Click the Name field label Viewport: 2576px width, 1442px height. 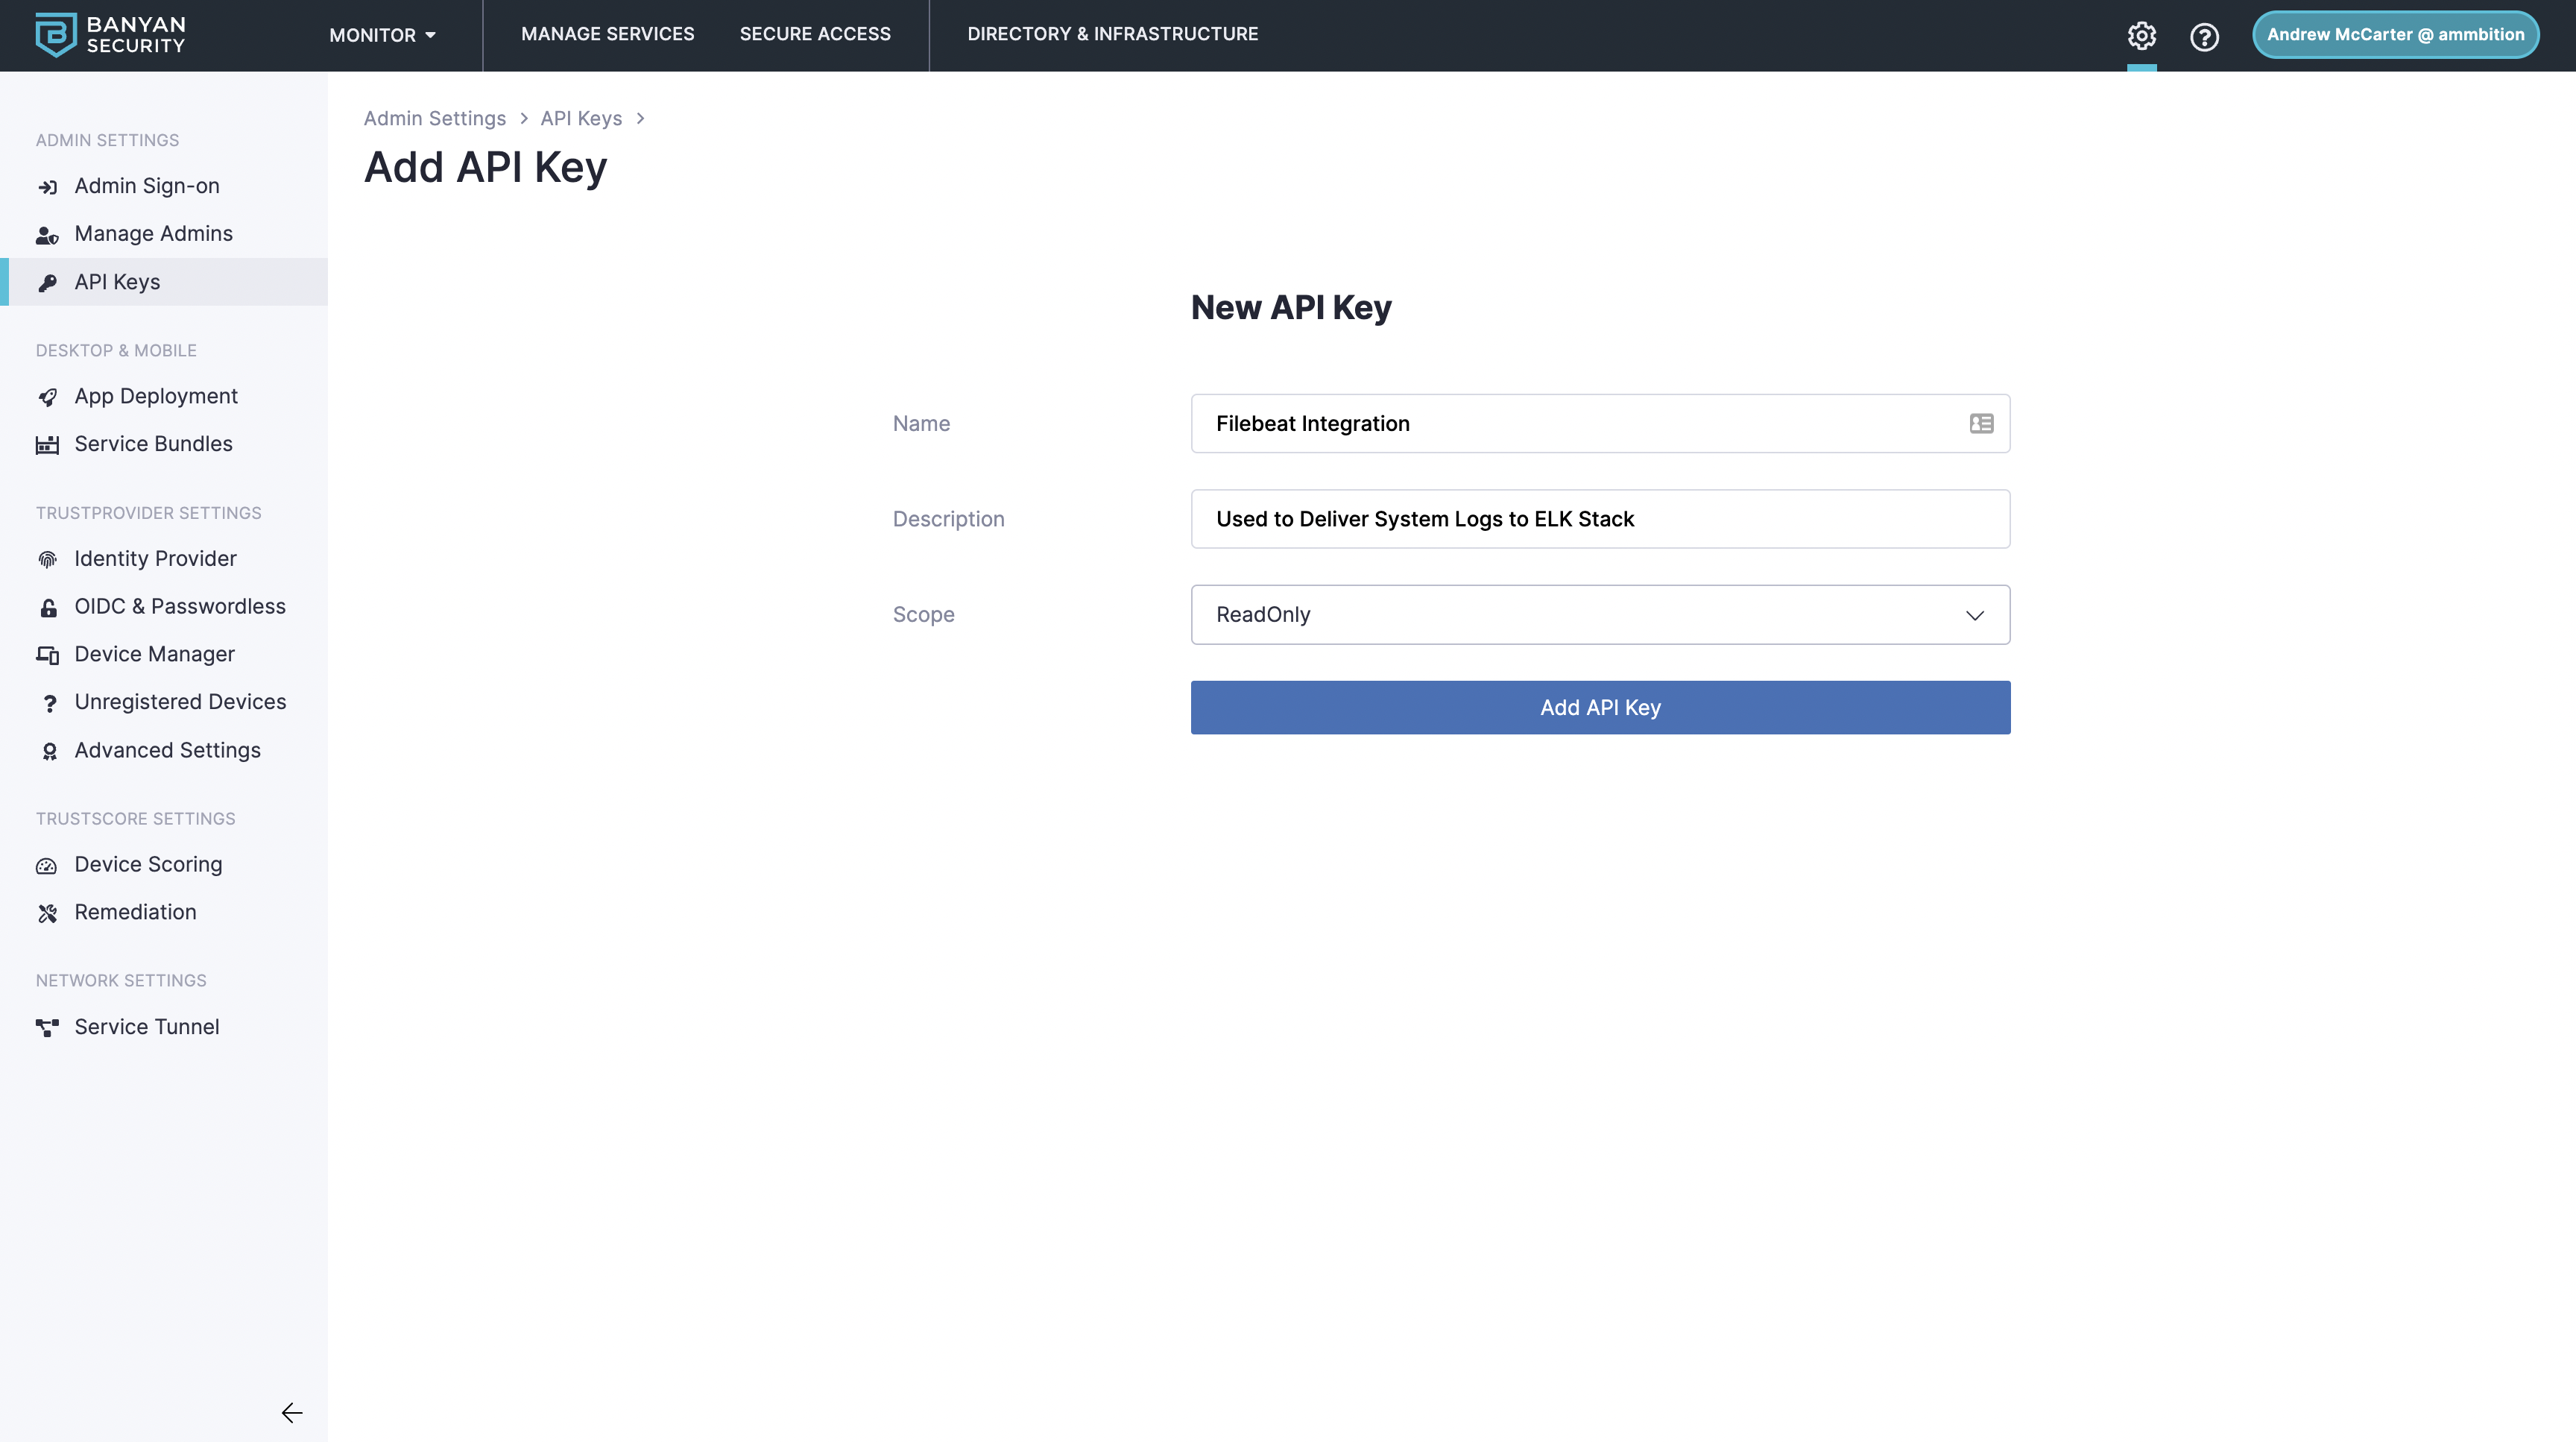(921, 423)
